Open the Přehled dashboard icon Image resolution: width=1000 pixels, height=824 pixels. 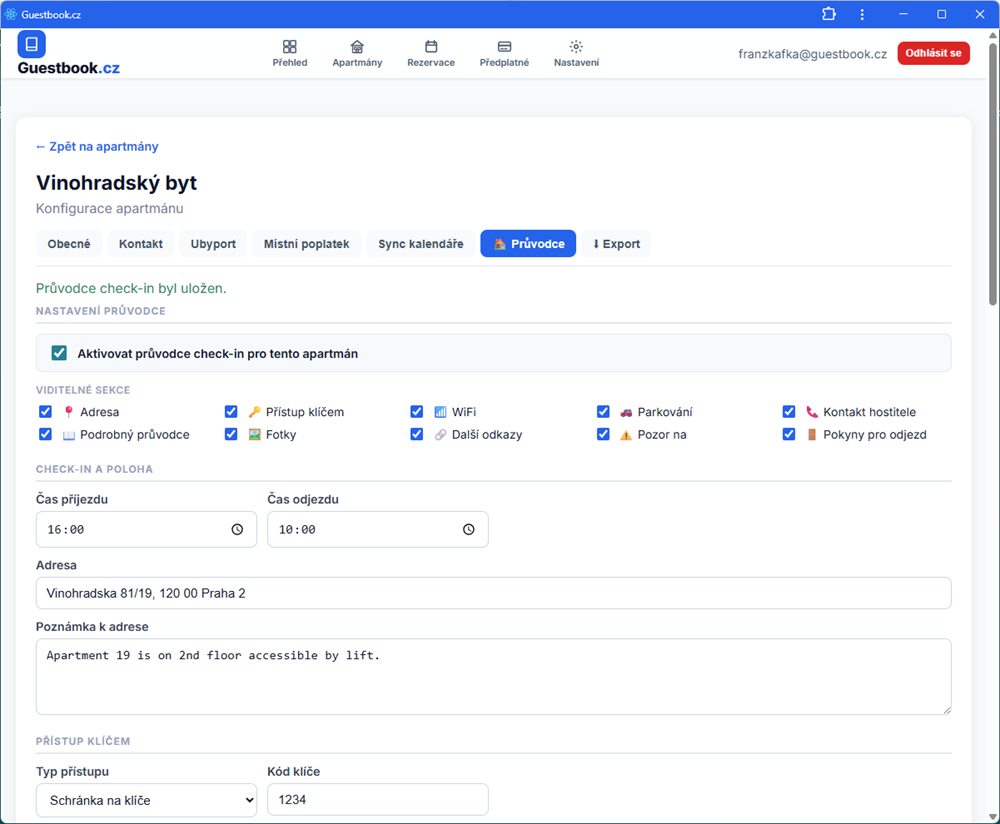tap(290, 47)
